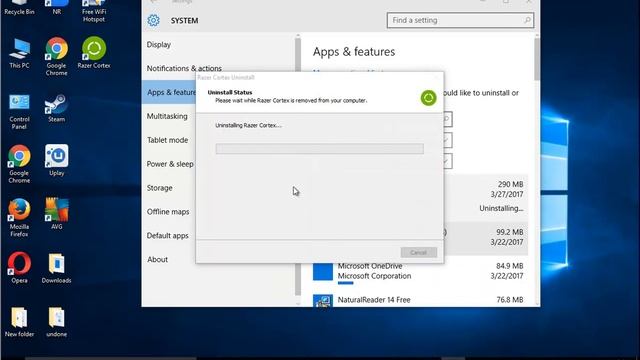Open the undone folder on desktop
The height and width of the screenshot is (360, 640).
pyautogui.click(x=56, y=322)
